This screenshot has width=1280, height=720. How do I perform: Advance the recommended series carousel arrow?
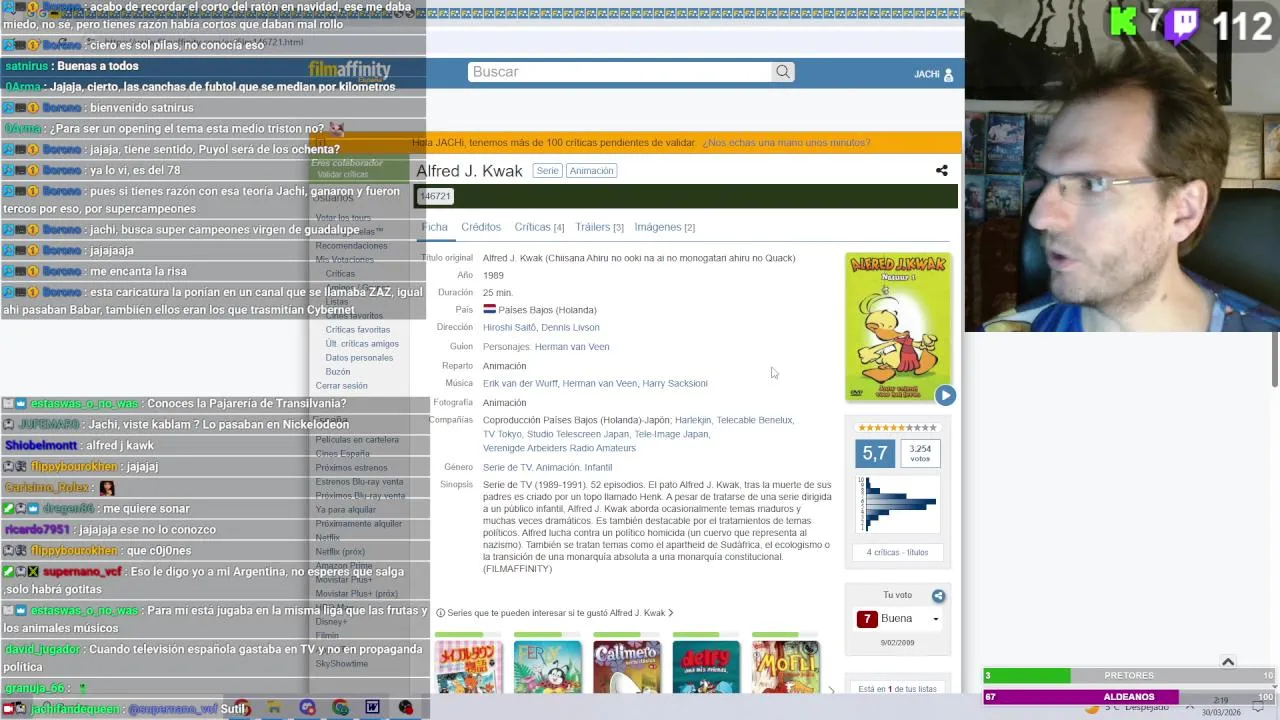click(830, 691)
